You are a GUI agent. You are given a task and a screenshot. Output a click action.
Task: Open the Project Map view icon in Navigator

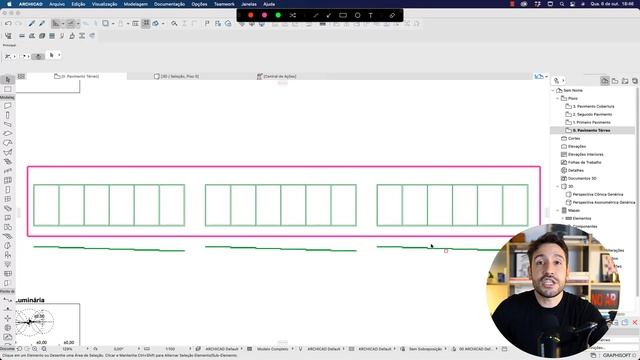604,81
